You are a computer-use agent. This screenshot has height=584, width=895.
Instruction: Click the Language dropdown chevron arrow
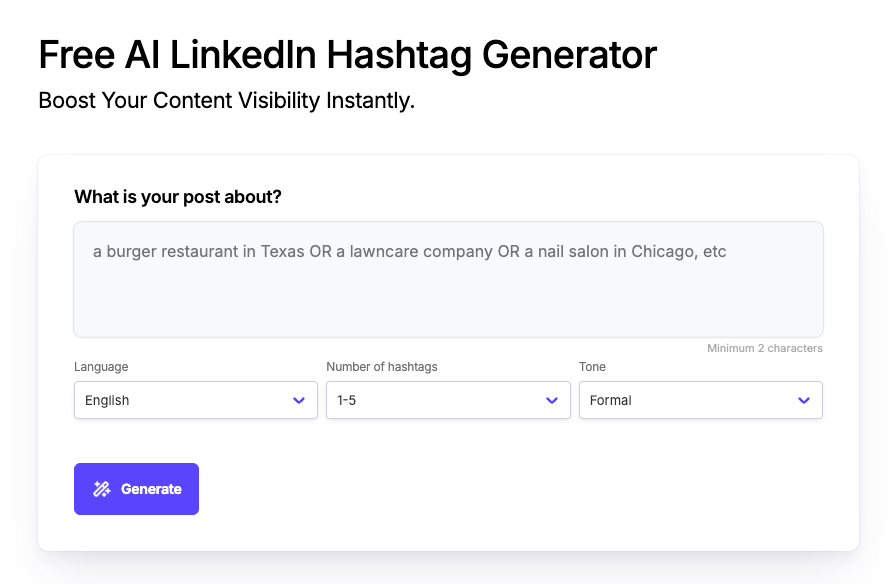pyautogui.click(x=299, y=400)
